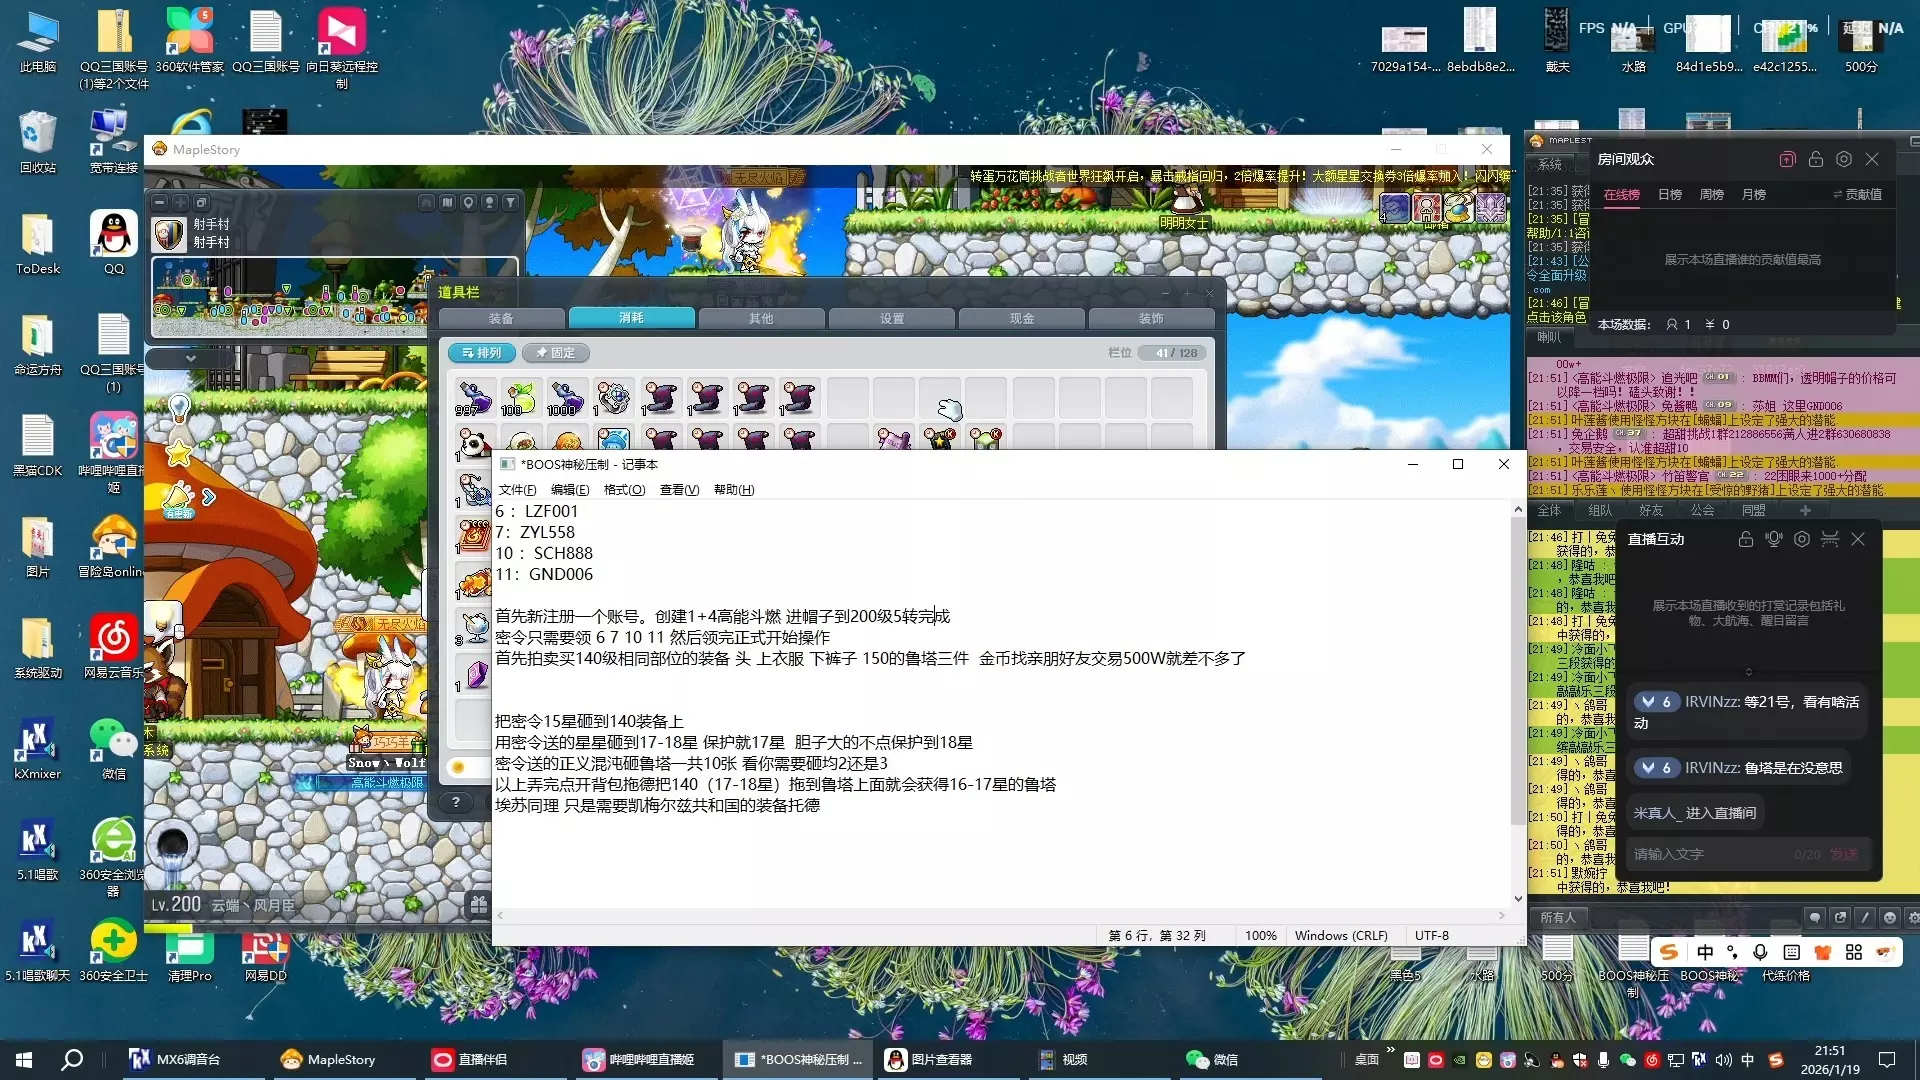Click the 公会 chat channel tab
The height and width of the screenshot is (1080, 1920).
(x=1702, y=511)
